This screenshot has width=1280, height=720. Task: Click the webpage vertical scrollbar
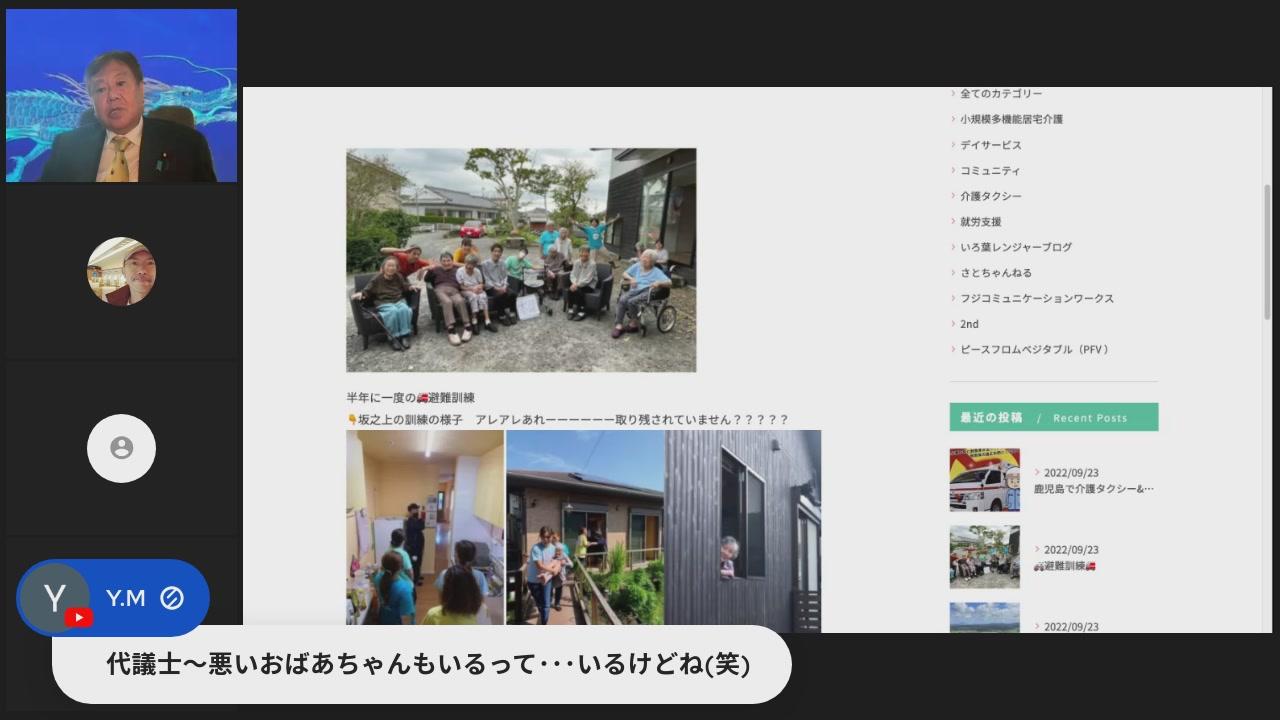(1268, 252)
